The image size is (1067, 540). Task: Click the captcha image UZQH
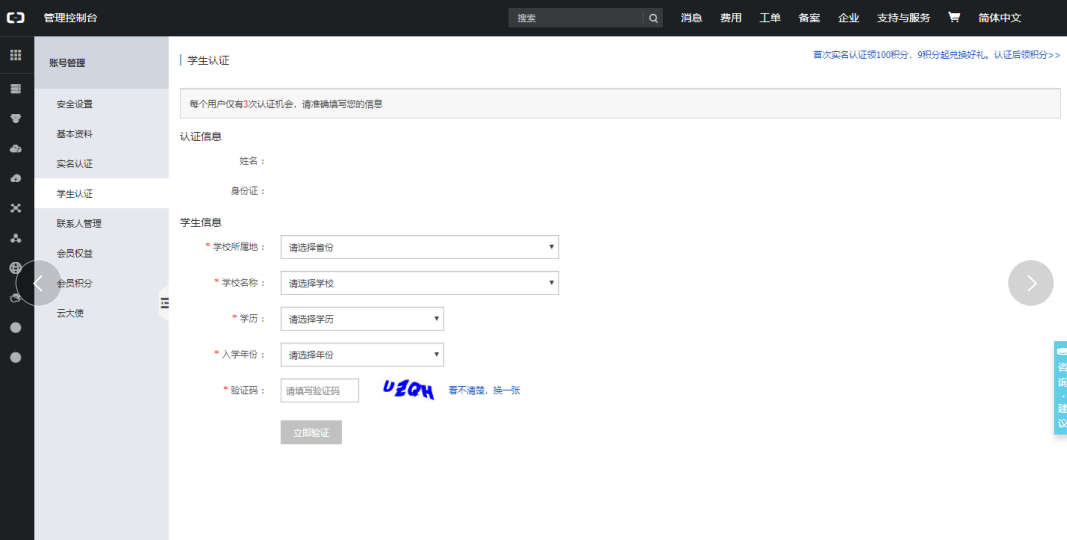(x=408, y=391)
